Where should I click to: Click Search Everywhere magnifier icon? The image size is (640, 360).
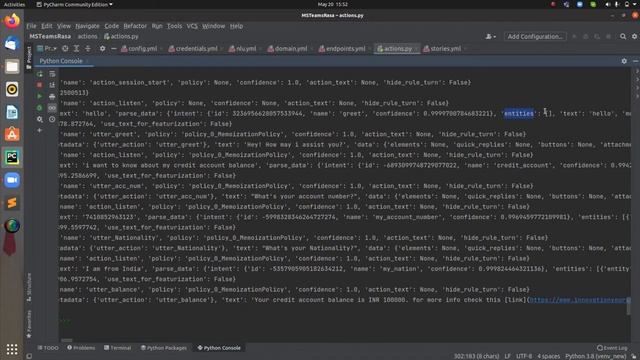click(x=623, y=37)
